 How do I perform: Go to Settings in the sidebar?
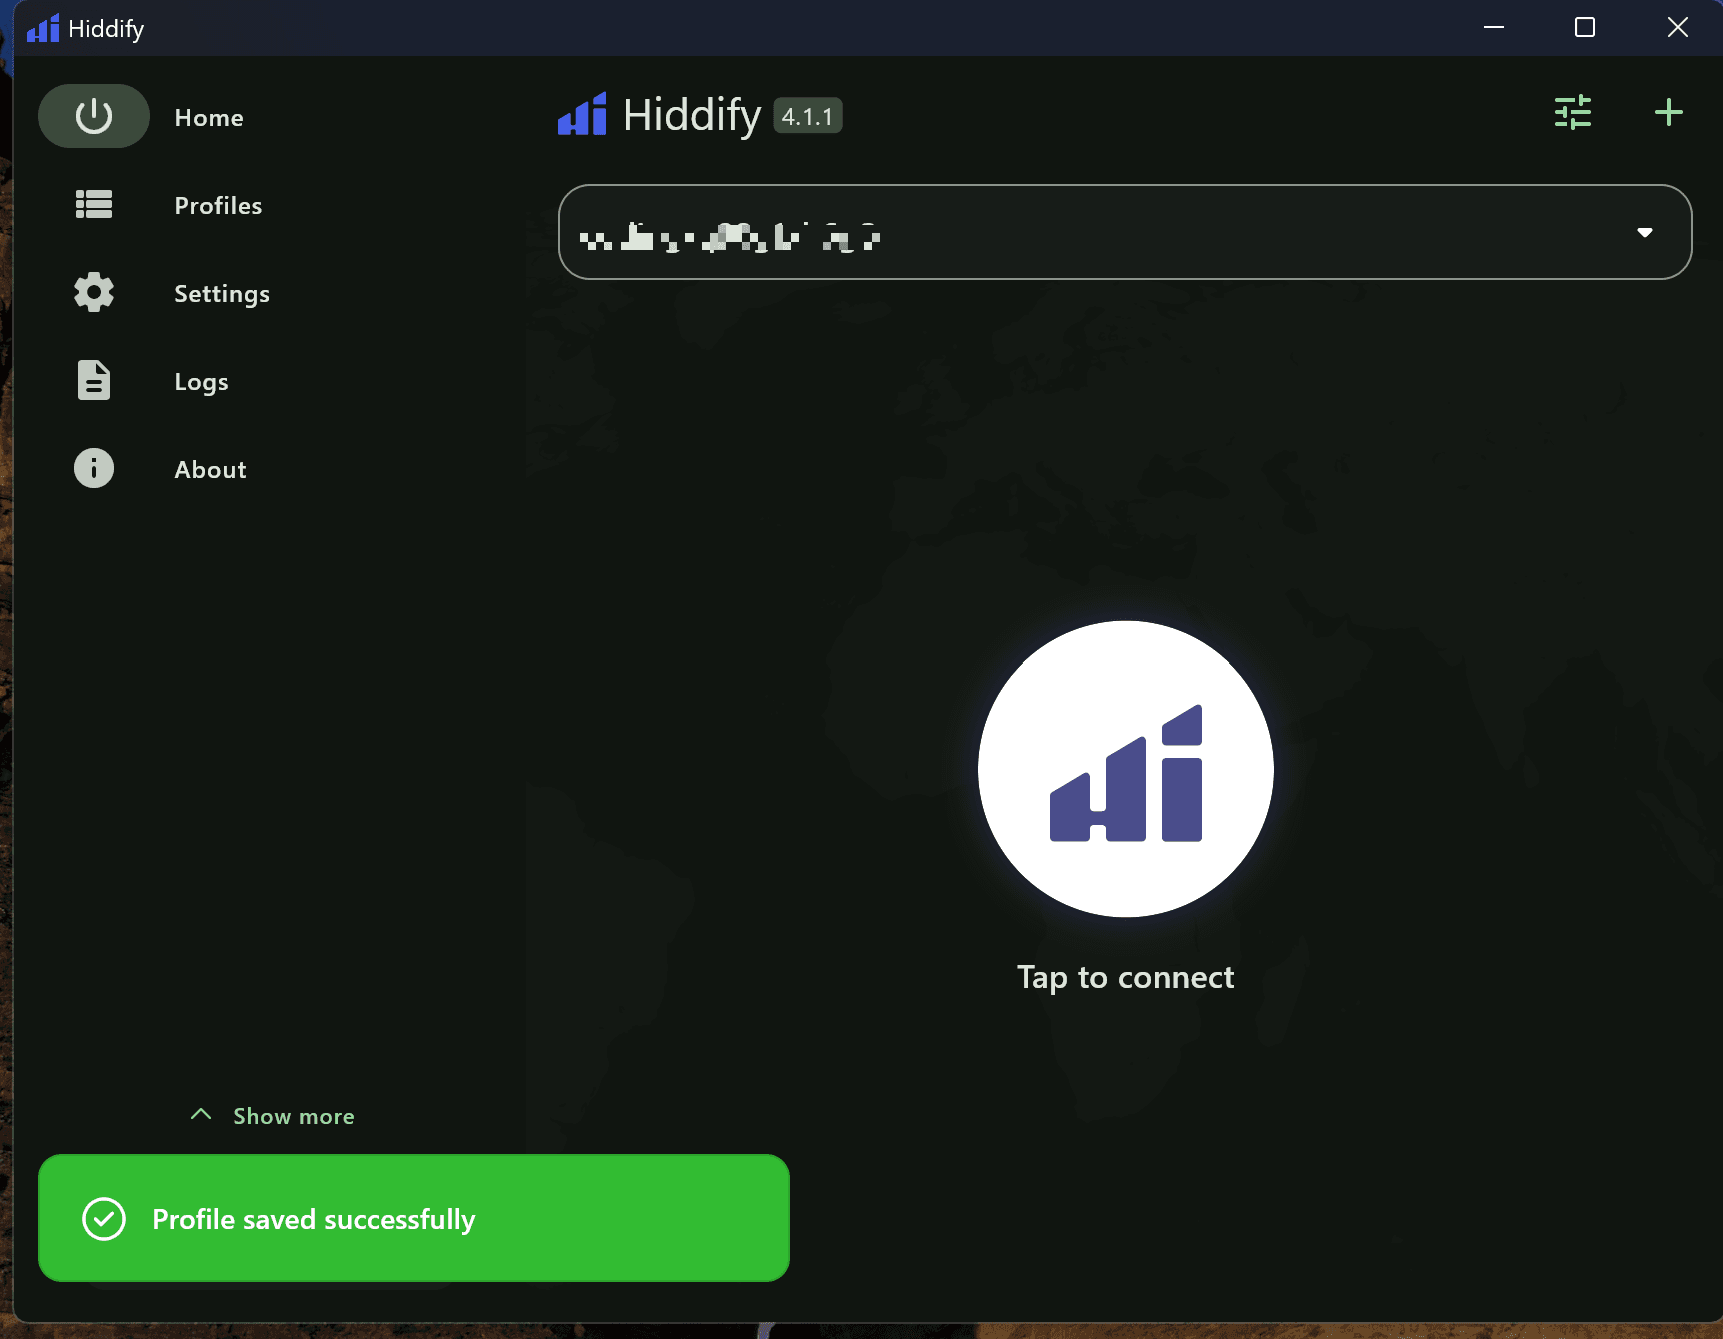coord(222,293)
